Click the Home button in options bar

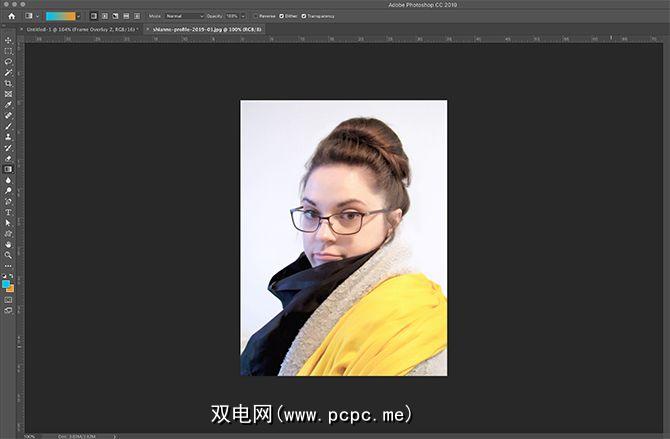coord(9,16)
